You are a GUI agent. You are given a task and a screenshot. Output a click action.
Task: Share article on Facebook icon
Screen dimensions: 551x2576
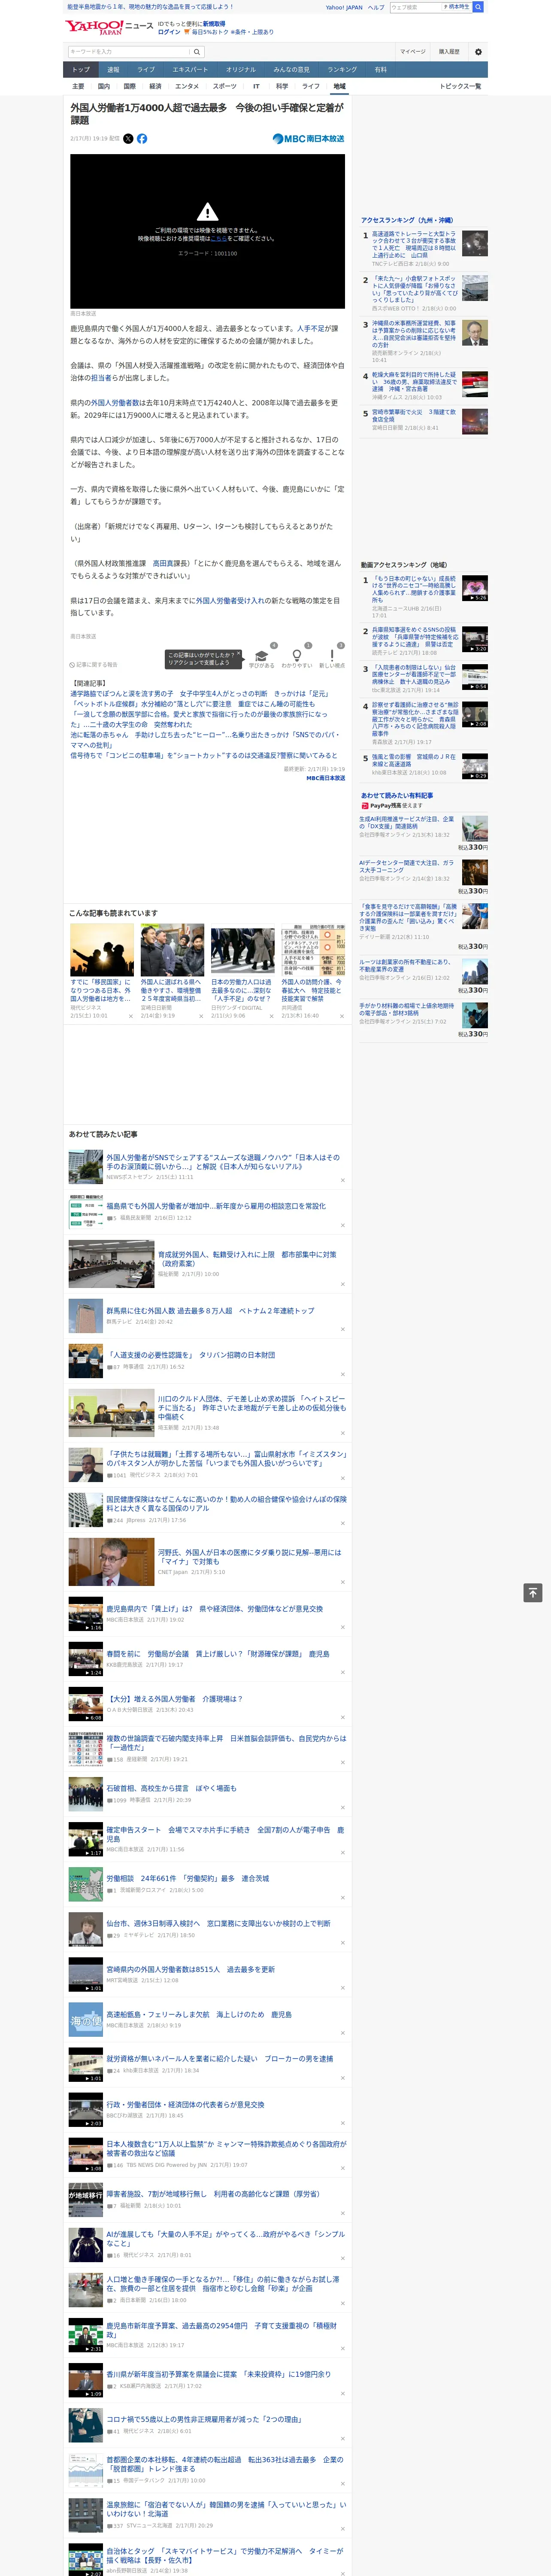[x=142, y=139]
